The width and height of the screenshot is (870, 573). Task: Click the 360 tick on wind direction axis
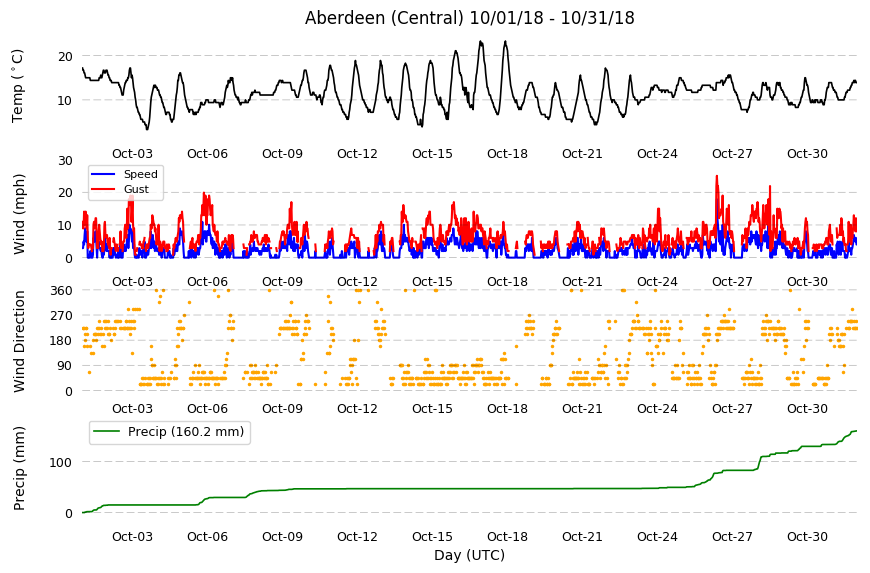(x=62, y=291)
